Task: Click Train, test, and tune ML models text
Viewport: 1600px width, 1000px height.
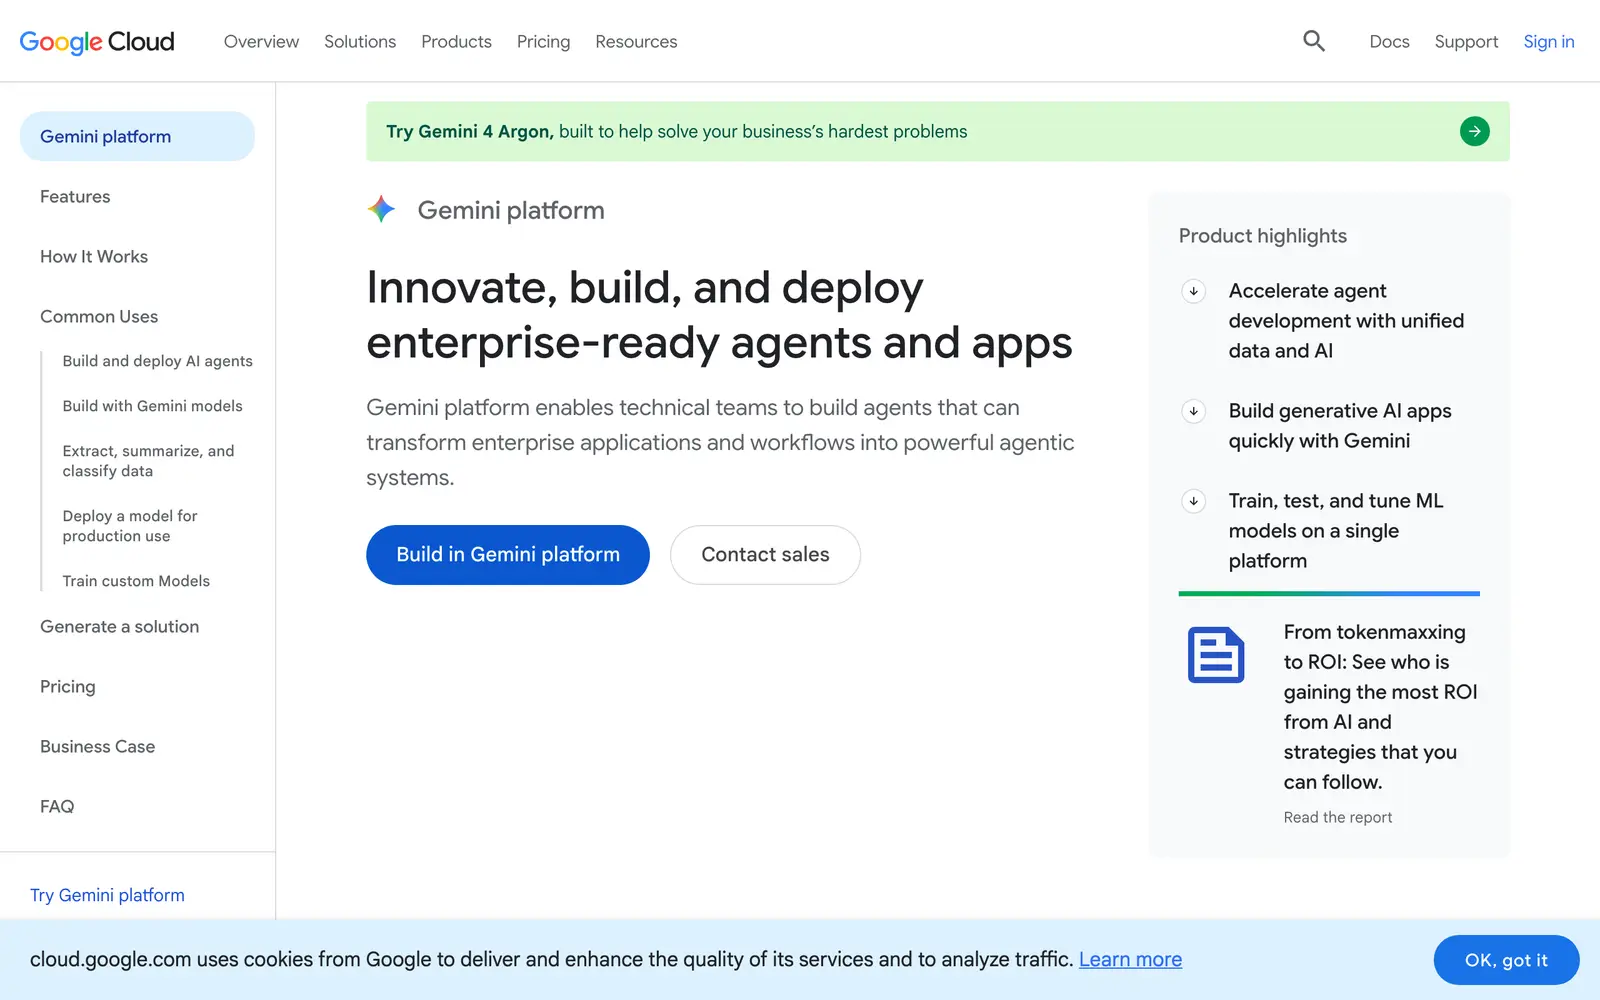Action: tap(1336, 531)
